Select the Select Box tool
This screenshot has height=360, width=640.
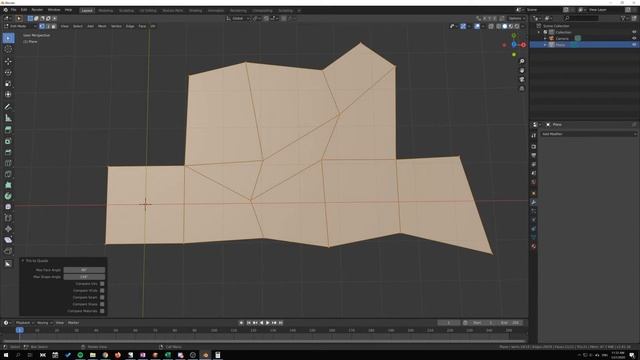click(8, 38)
